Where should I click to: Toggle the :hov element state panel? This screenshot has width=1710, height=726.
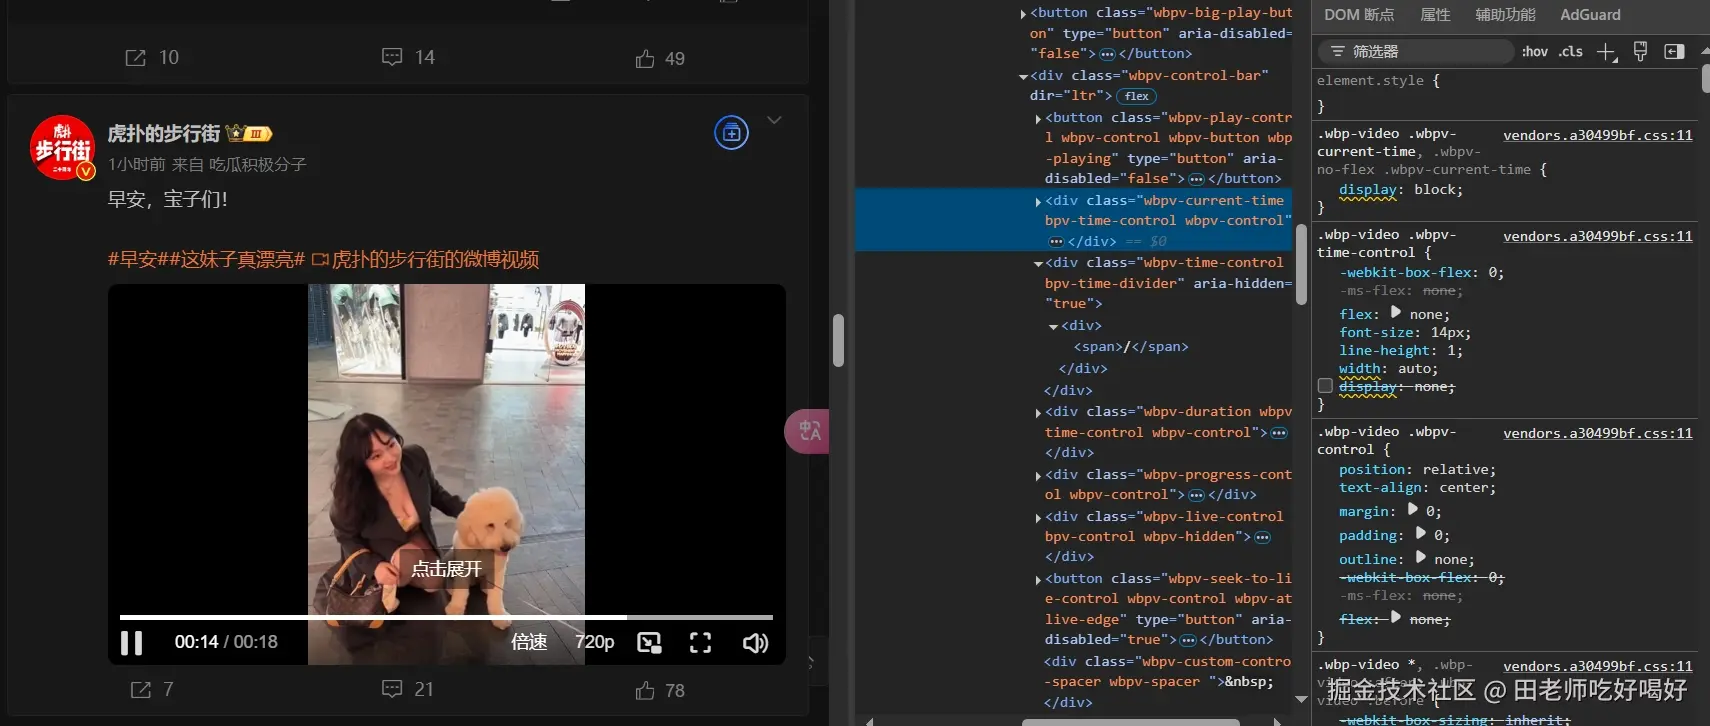[x=1535, y=51]
